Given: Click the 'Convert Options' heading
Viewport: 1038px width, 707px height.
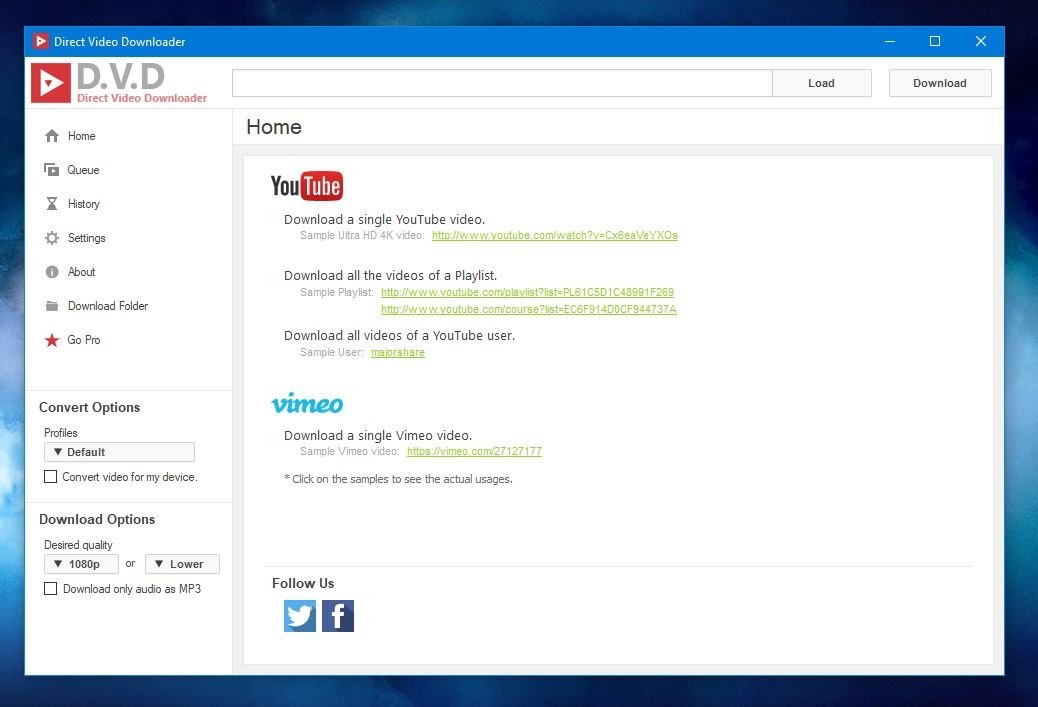Looking at the screenshot, I should click(89, 407).
